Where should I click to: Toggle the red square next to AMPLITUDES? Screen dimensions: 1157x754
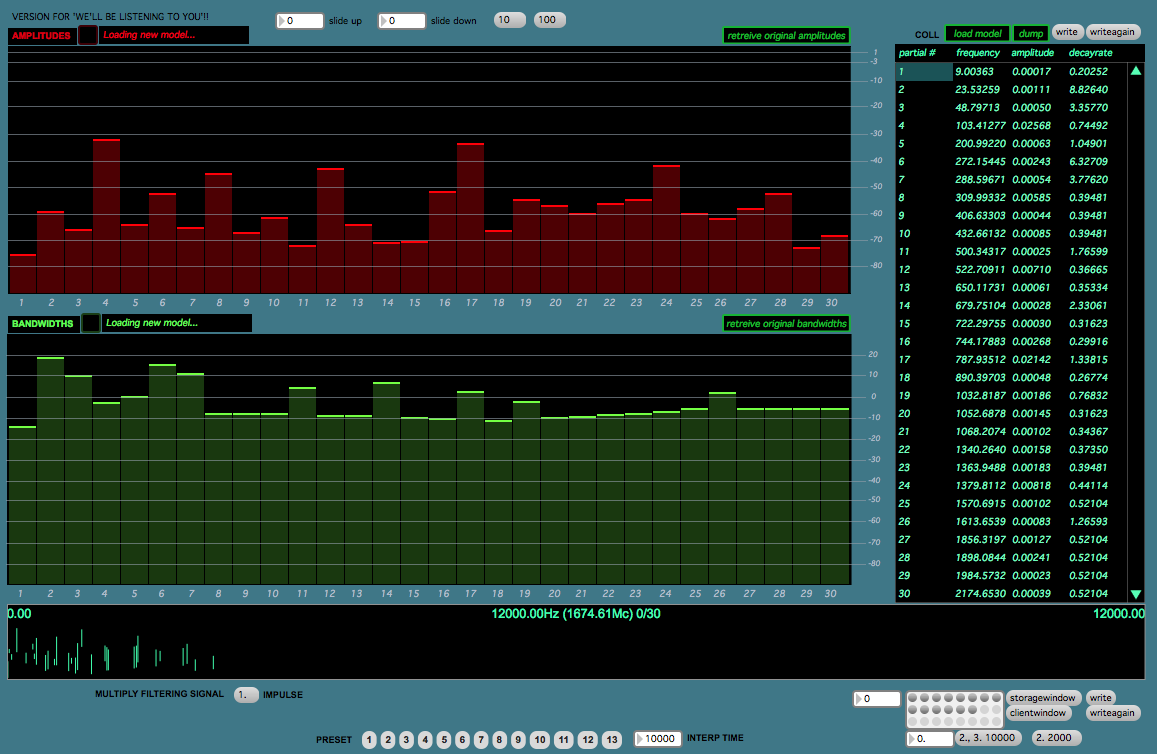coord(88,35)
